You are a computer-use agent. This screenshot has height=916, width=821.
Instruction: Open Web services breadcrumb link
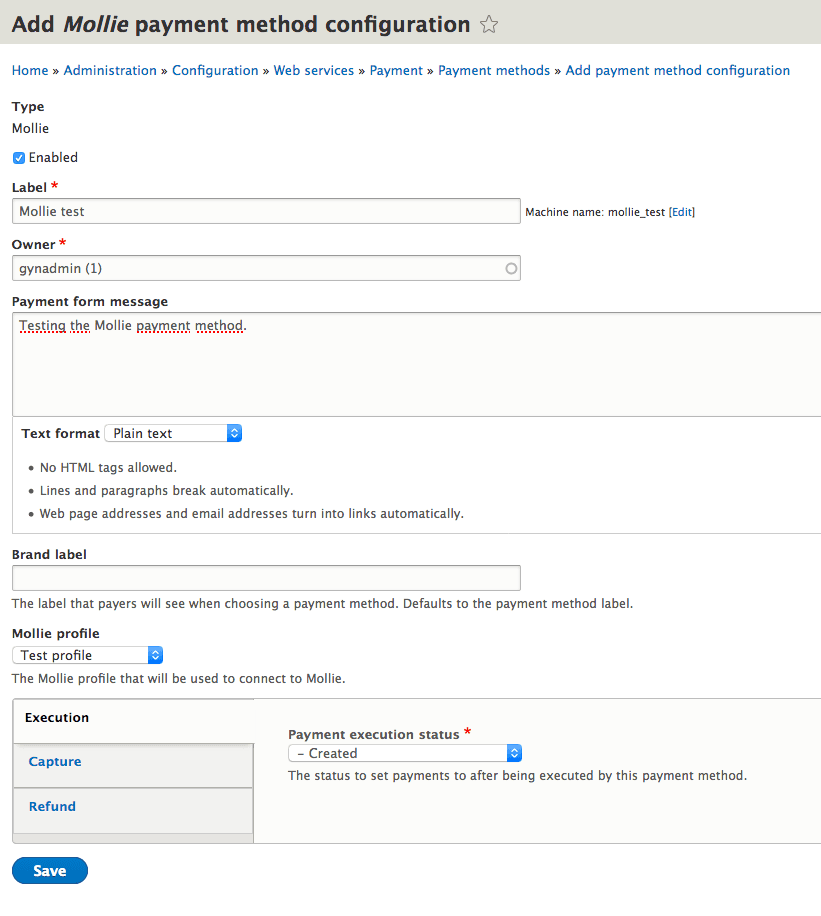coord(314,71)
